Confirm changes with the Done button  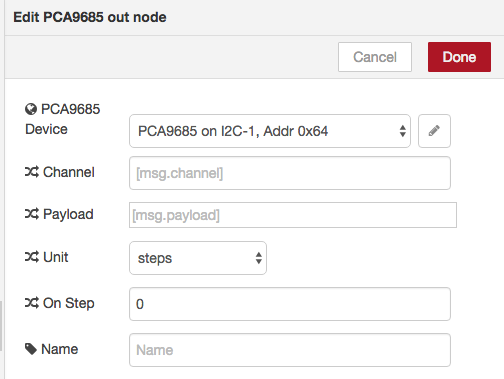[x=459, y=57]
